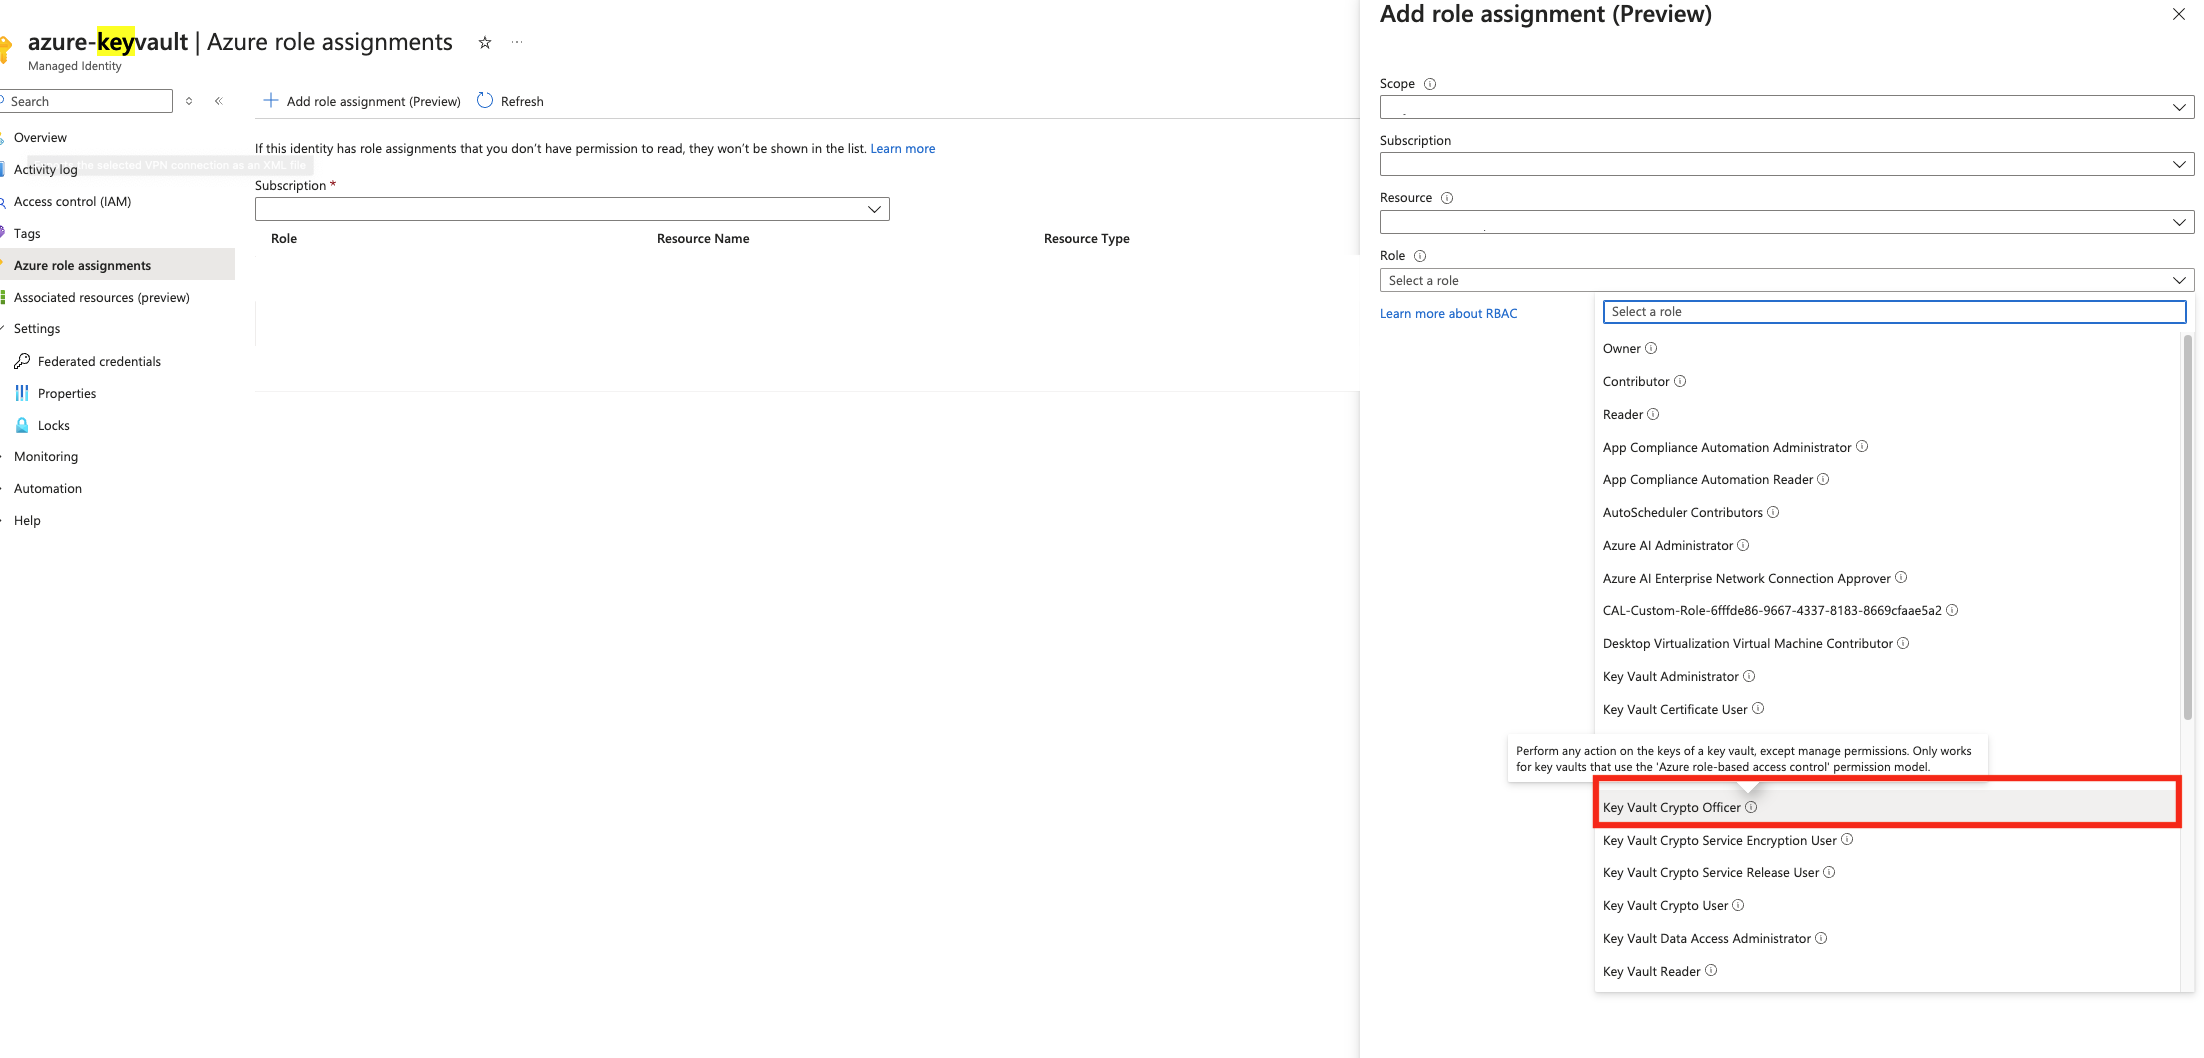Screen dimensions: 2204x1058
Task: Click info icon beside App Compliance Automation Administrator
Action: 1862,446
